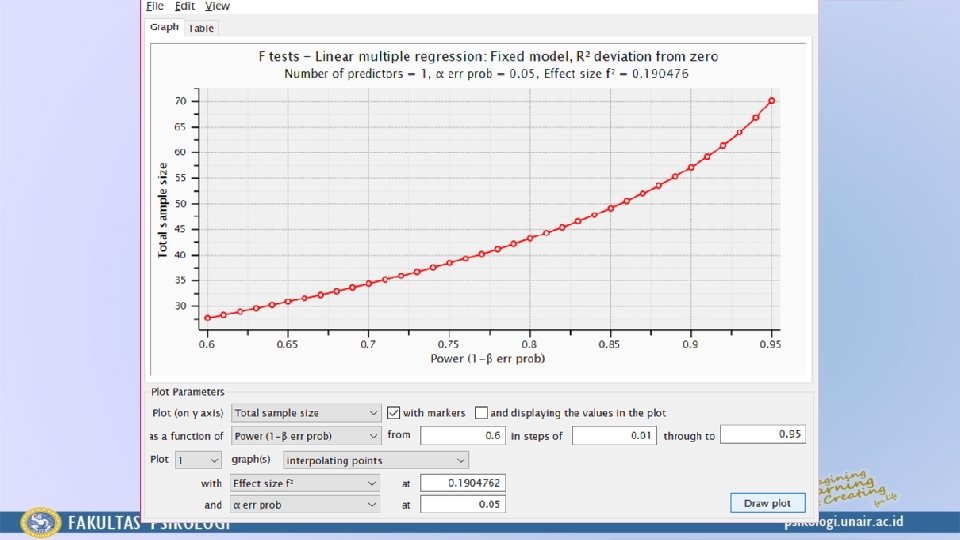The image size is (960, 540).
Task: Click the Draw plot button
Action: pos(767,503)
